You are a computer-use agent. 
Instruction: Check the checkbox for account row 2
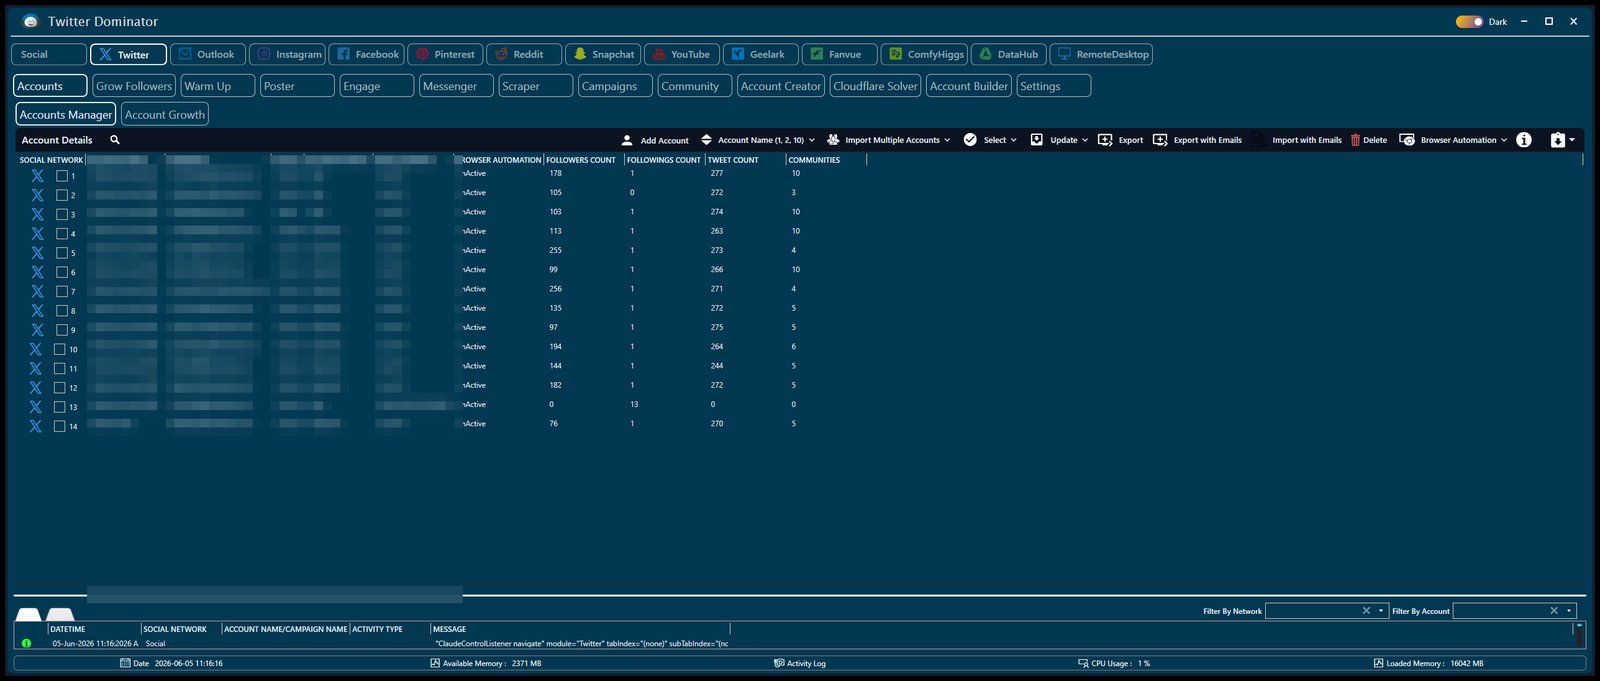pos(62,195)
